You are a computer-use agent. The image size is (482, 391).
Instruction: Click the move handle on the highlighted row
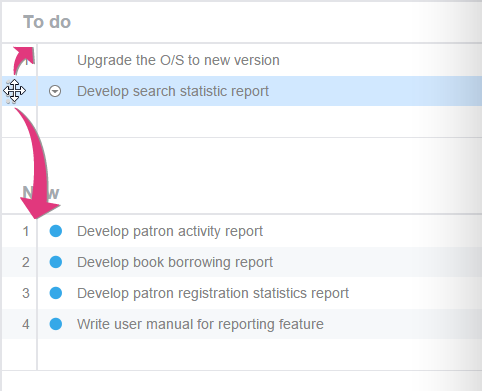pos(14,91)
